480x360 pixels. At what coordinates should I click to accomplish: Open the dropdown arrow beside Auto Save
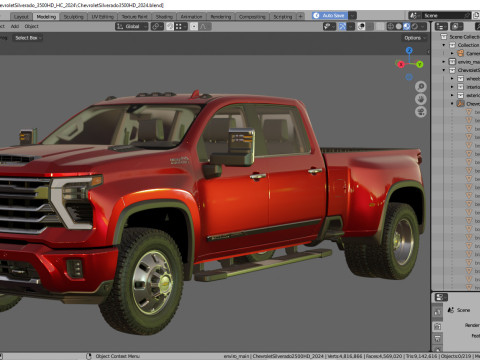click(x=352, y=15)
